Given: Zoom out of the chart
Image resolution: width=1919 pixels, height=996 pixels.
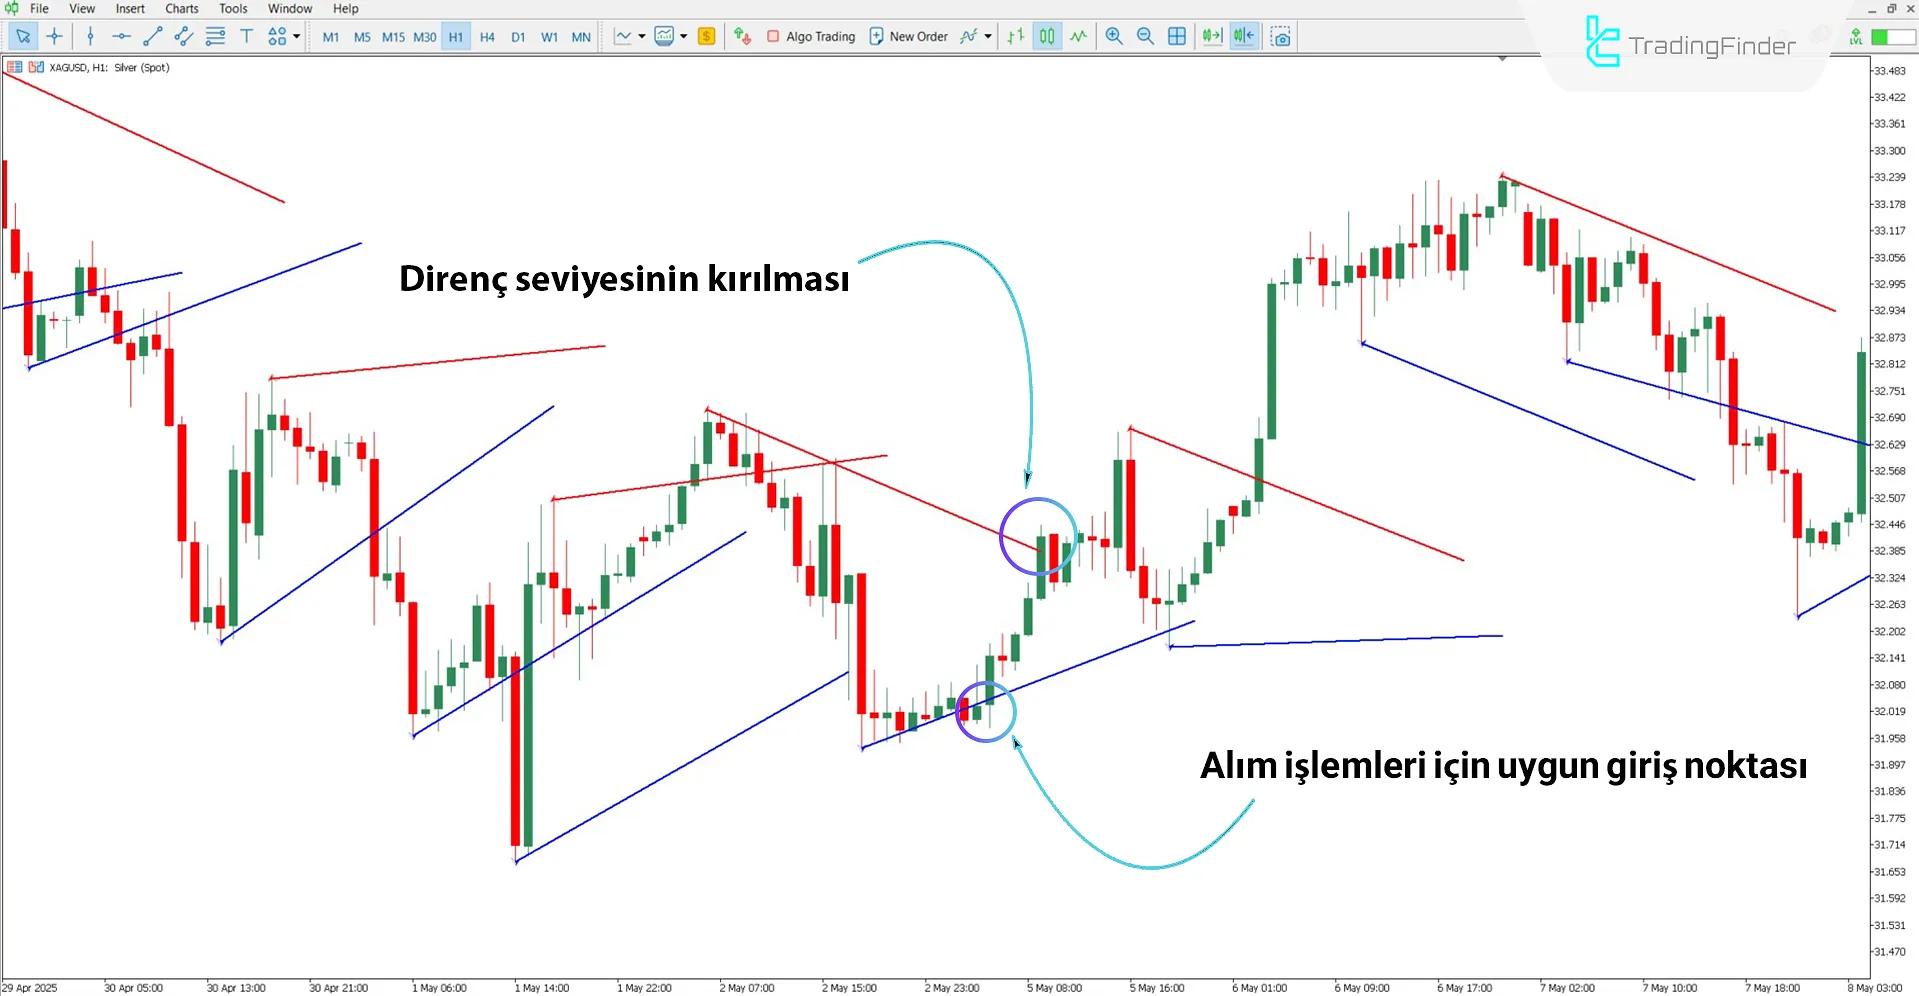Looking at the screenshot, I should tap(1145, 37).
